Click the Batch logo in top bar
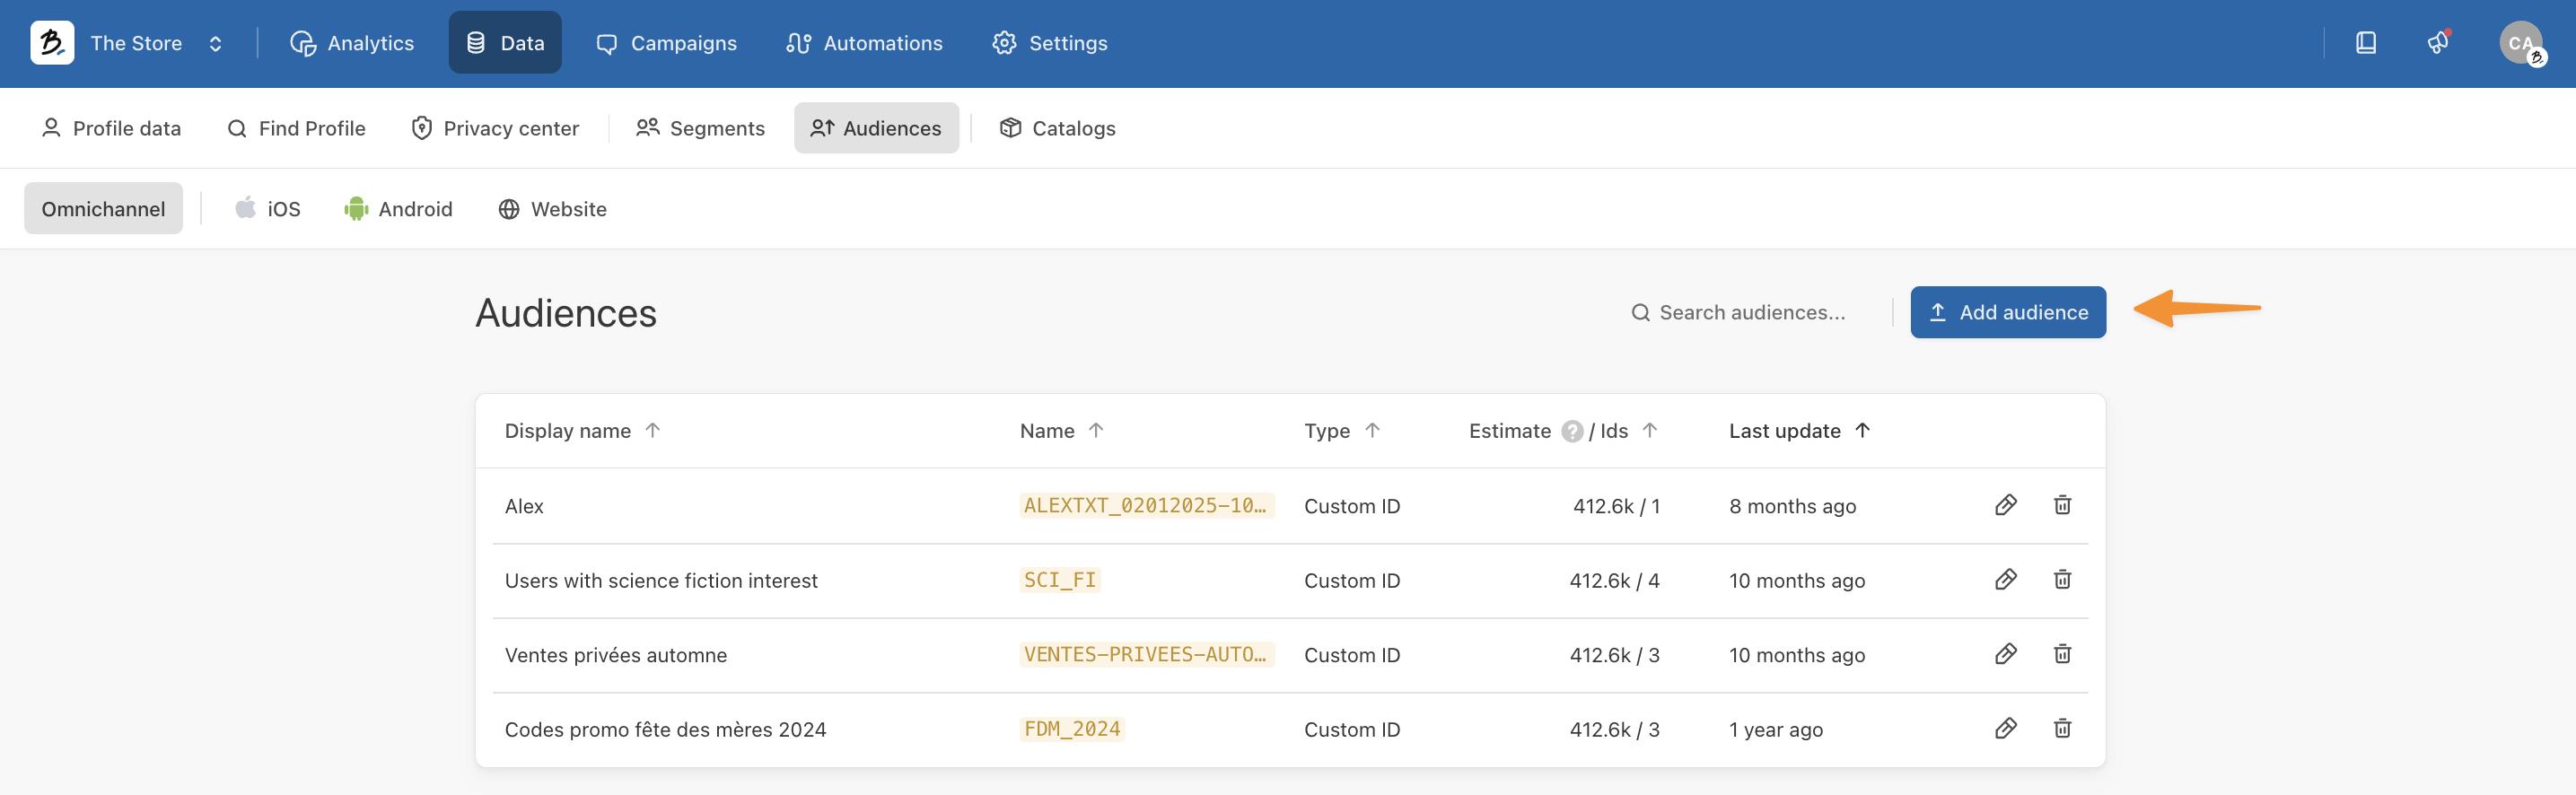The width and height of the screenshot is (2576, 795). [x=52, y=43]
